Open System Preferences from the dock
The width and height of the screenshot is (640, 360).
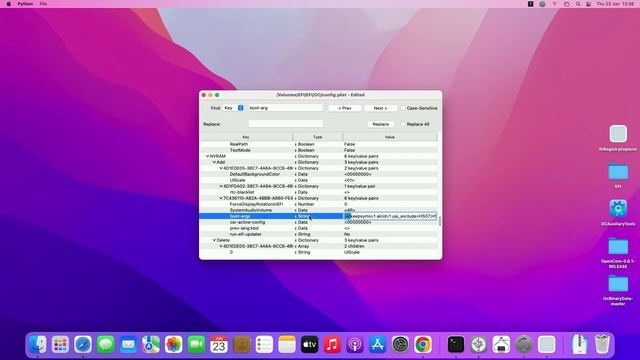(x=400, y=344)
